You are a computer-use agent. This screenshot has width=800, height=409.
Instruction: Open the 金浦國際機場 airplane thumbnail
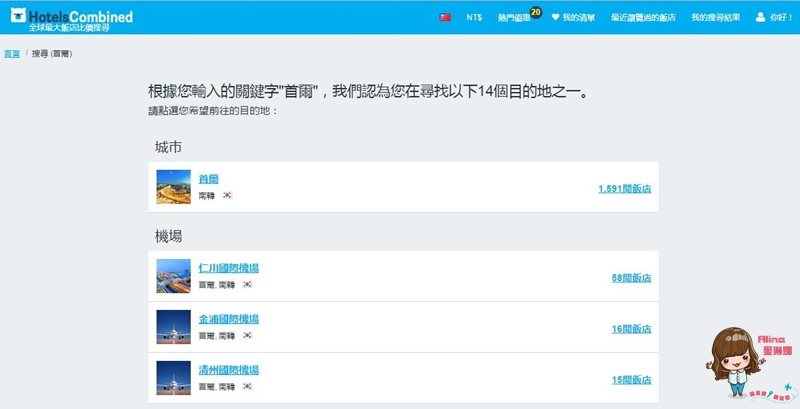(x=173, y=327)
